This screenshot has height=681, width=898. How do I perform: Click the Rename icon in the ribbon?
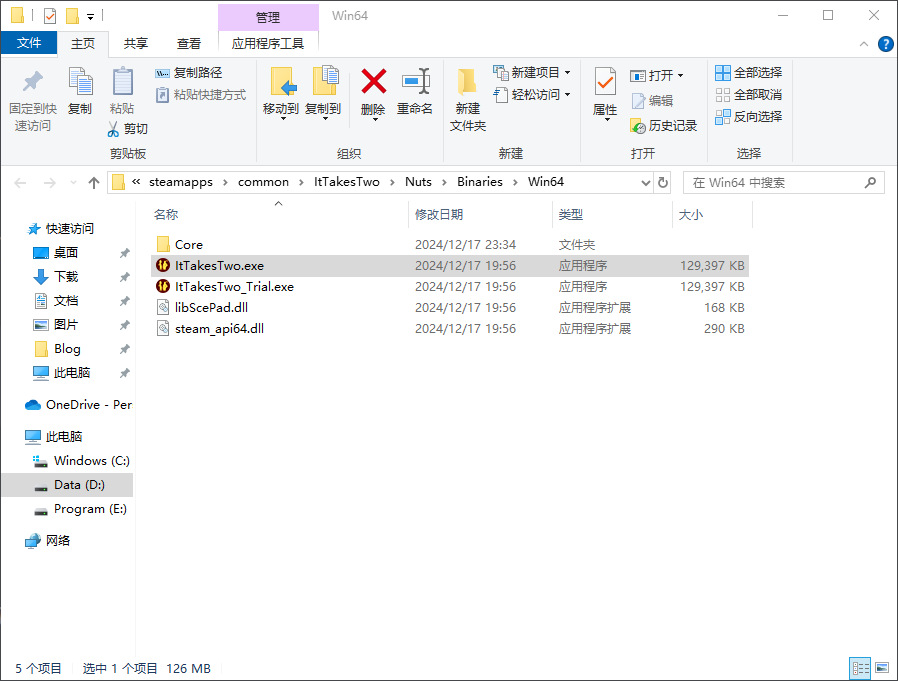click(x=416, y=81)
